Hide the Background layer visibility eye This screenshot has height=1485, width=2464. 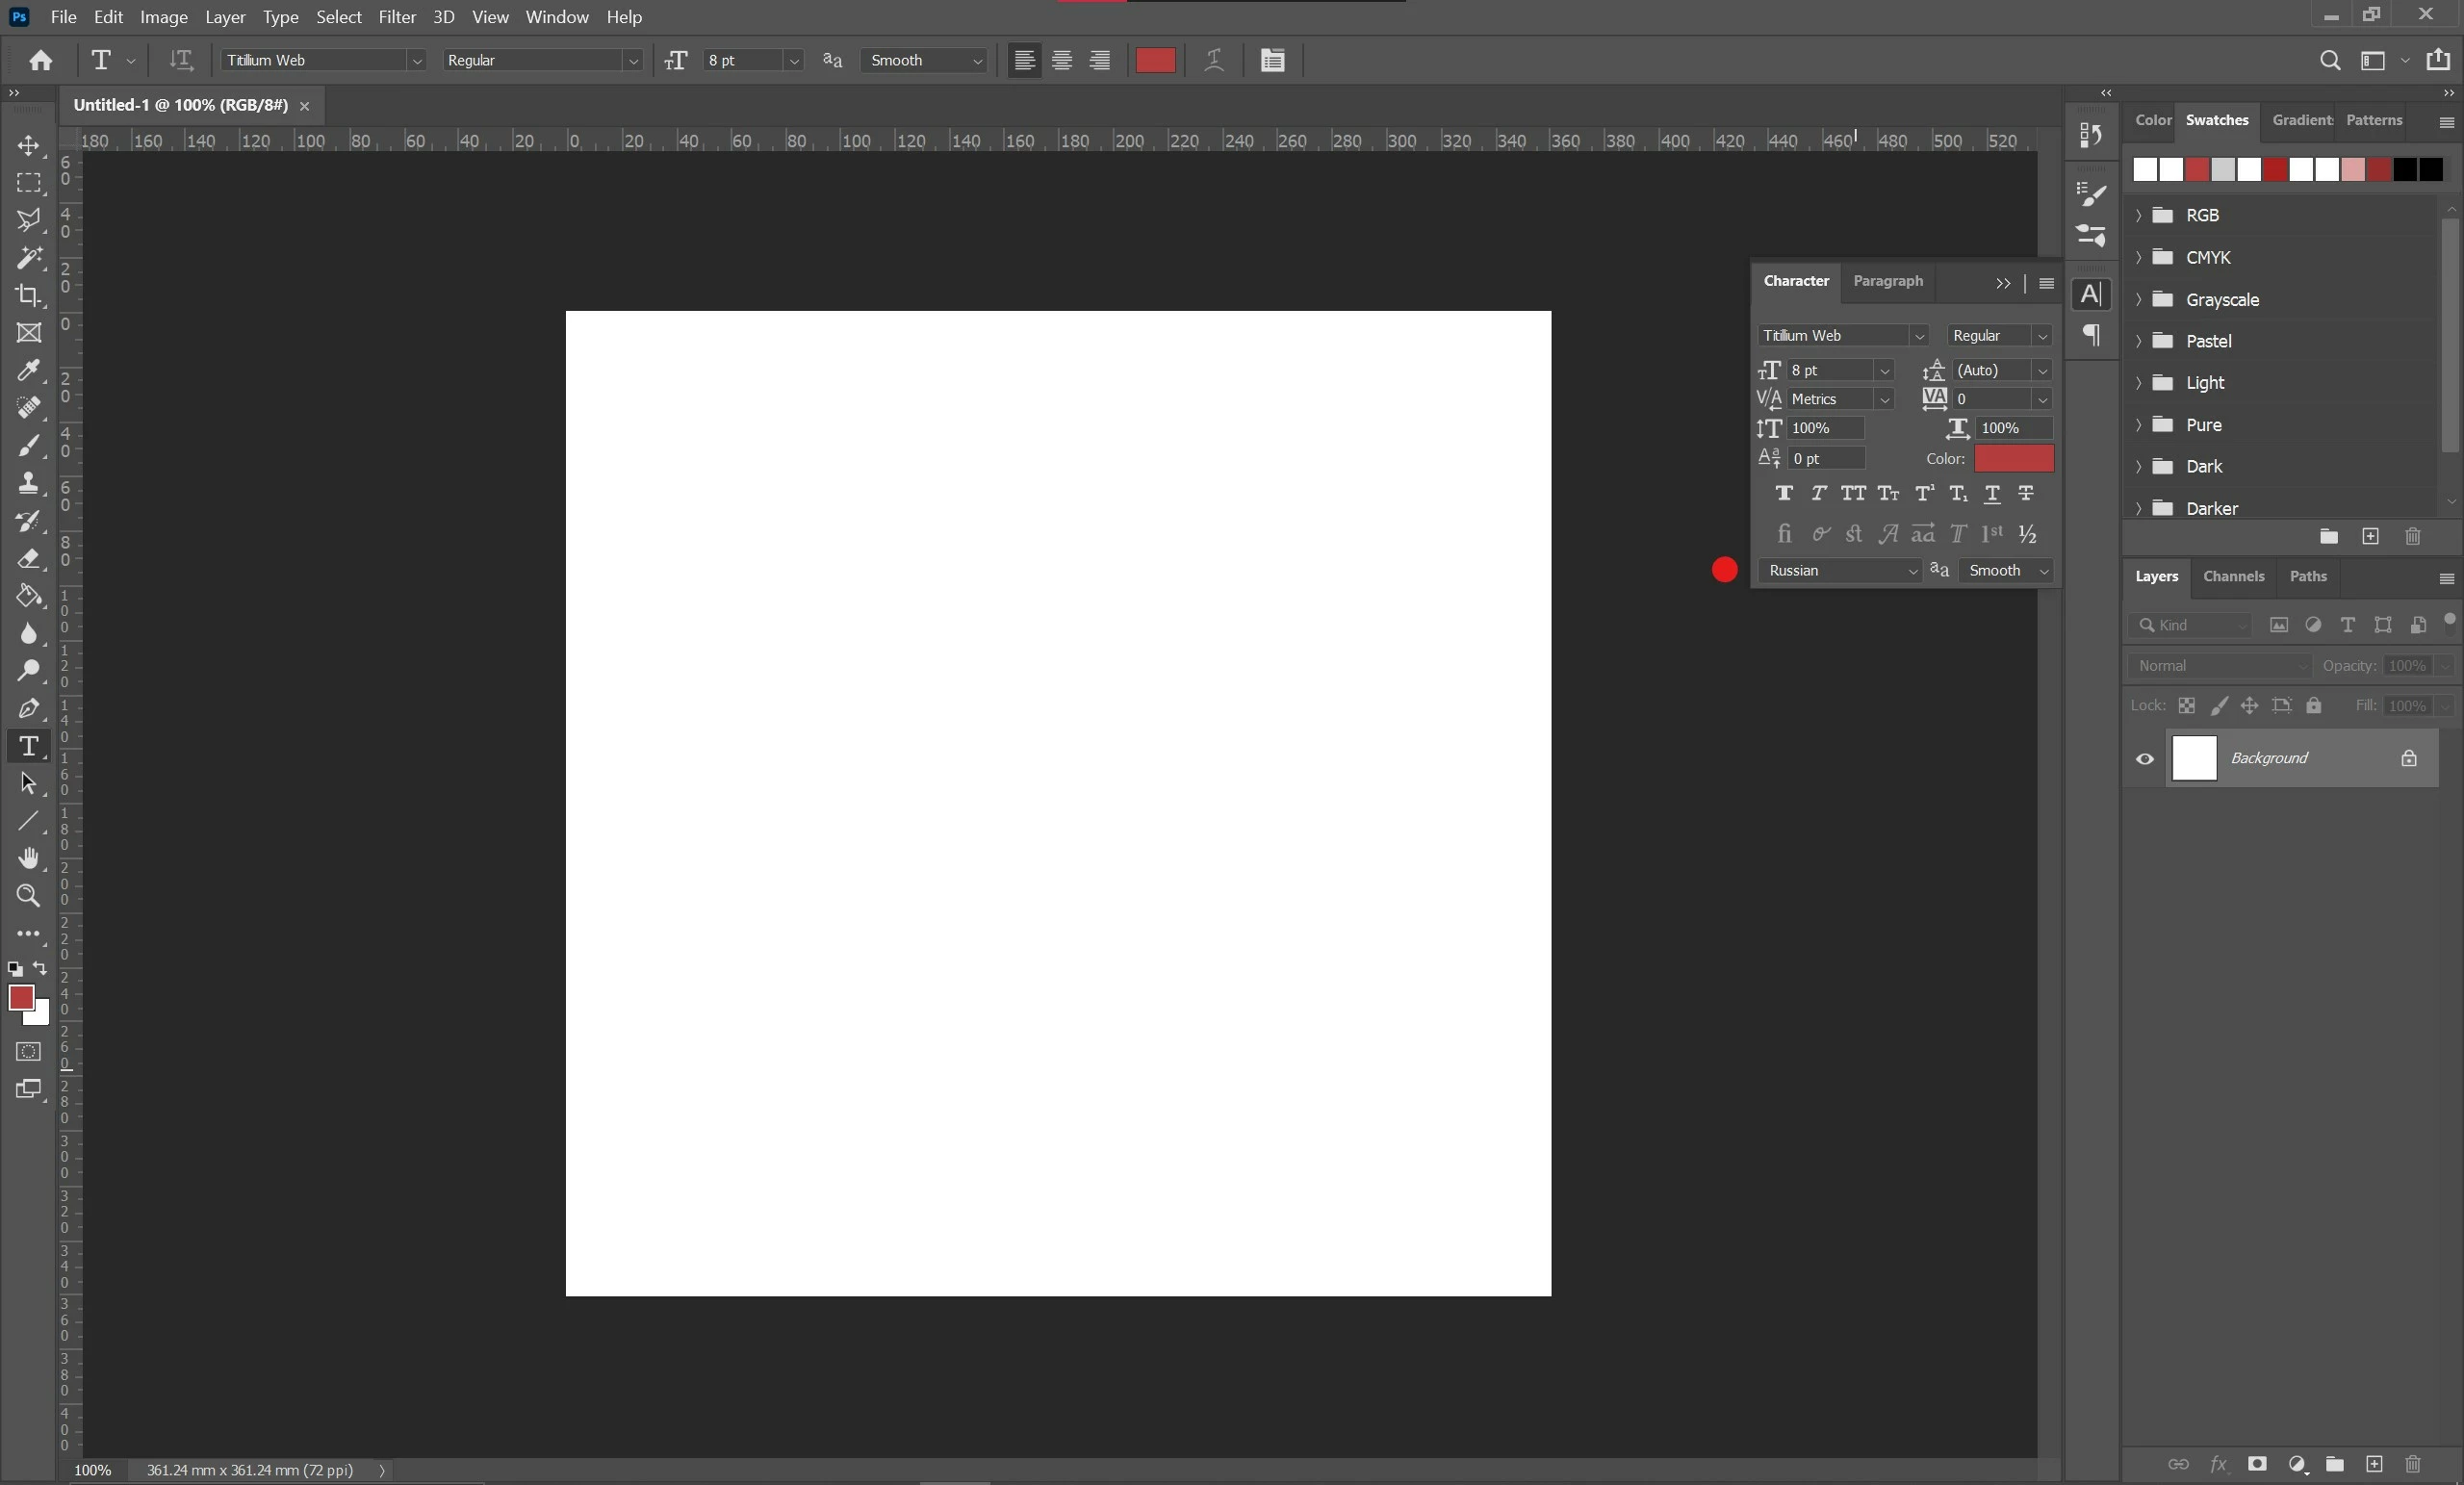pos(2144,758)
